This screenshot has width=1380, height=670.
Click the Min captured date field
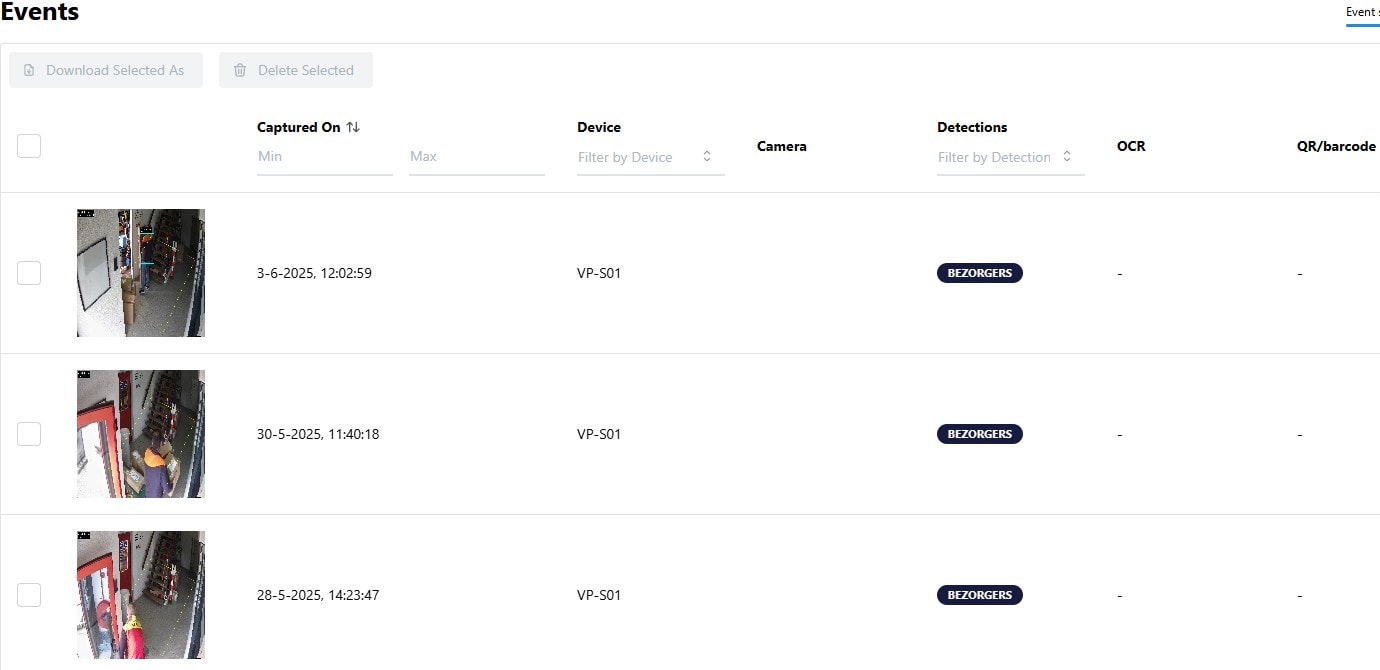pyautogui.click(x=324, y=157)
